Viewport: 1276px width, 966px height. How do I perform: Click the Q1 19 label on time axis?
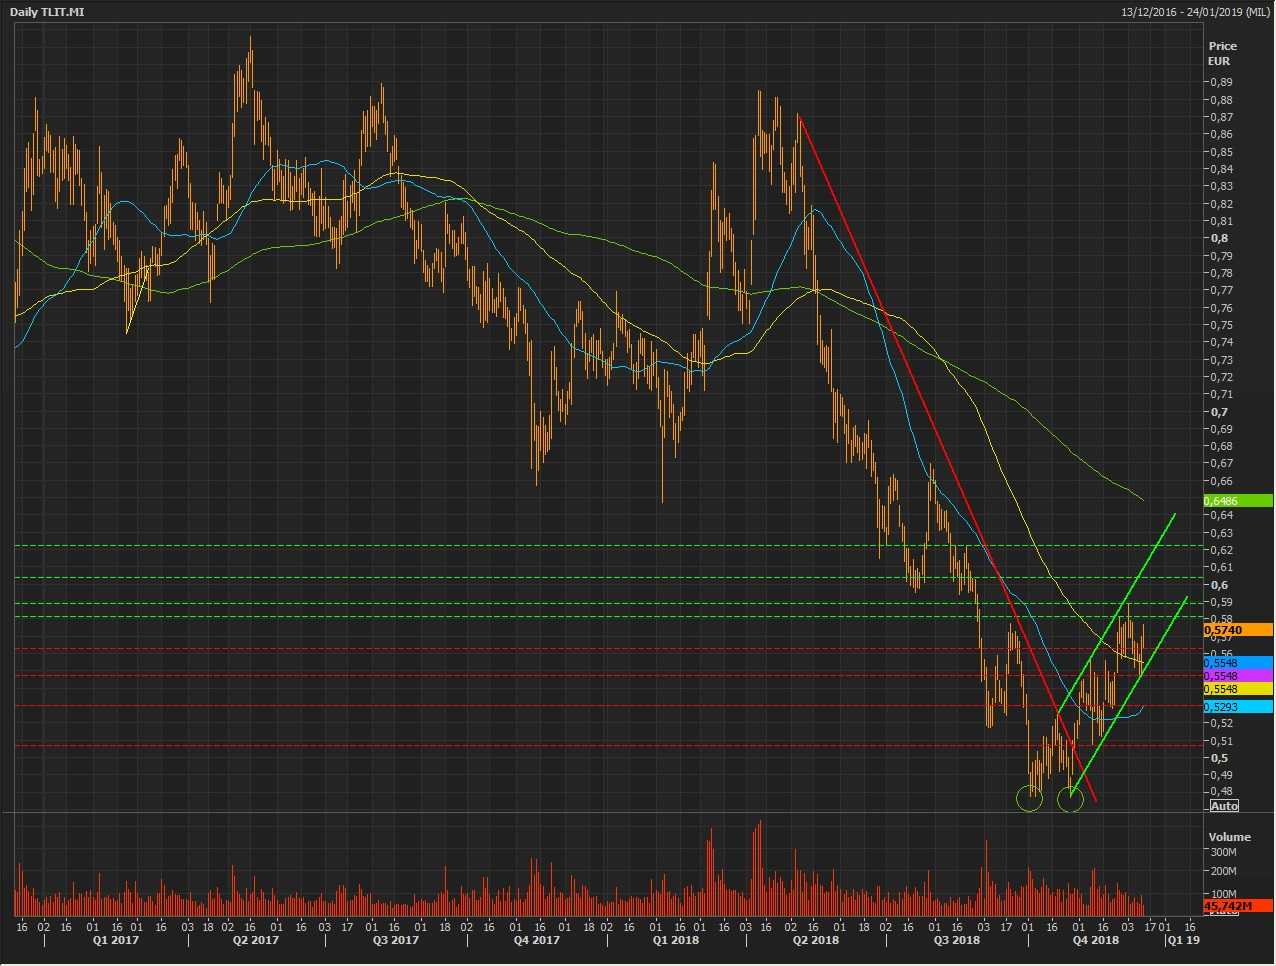point(1184,941)
